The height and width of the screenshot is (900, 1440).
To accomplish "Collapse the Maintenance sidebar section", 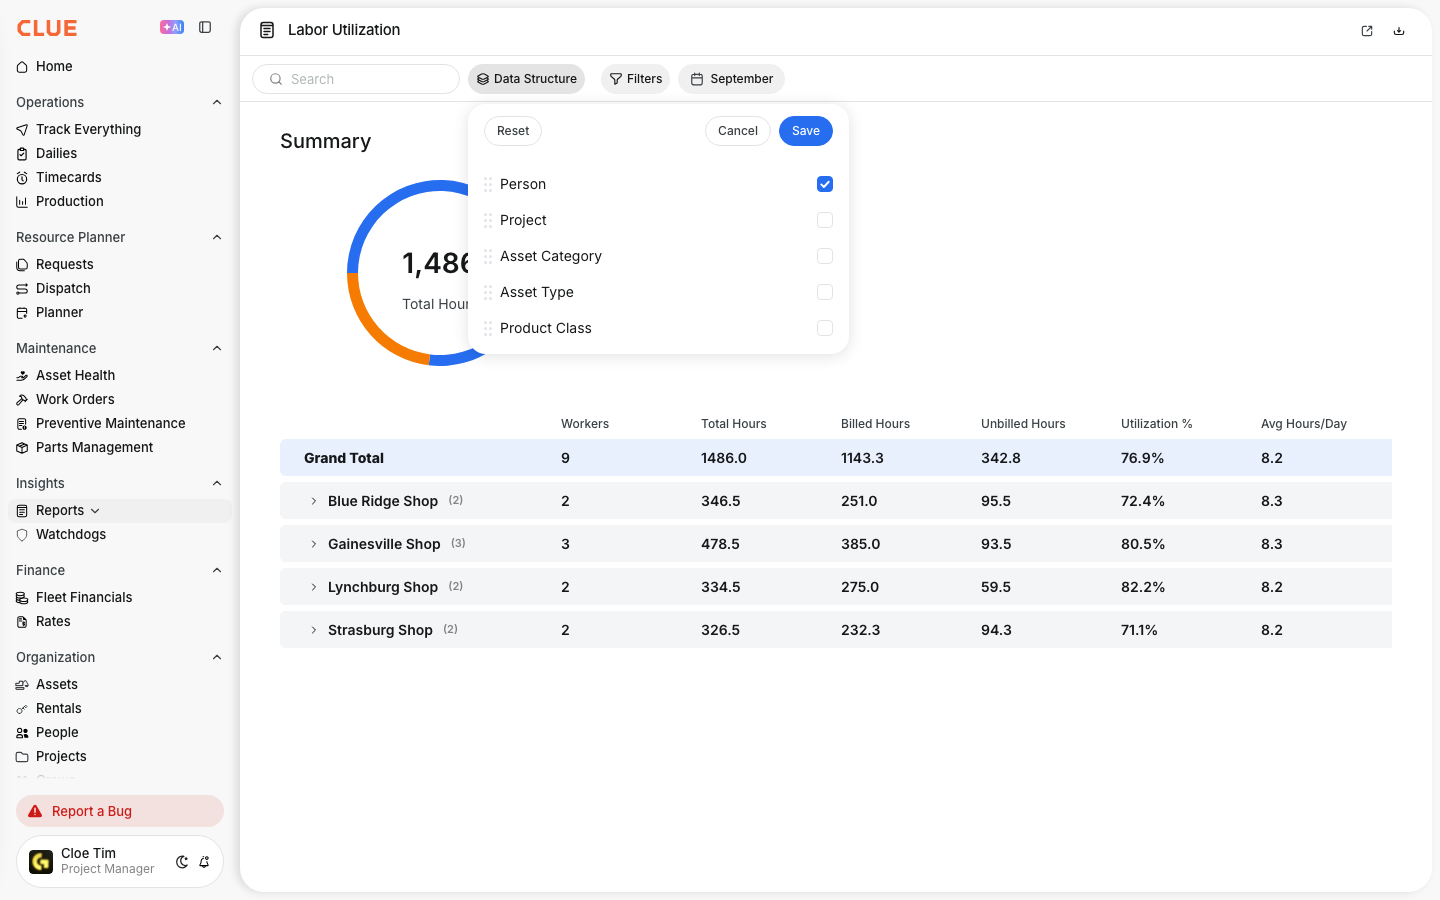I will [217, 348].
